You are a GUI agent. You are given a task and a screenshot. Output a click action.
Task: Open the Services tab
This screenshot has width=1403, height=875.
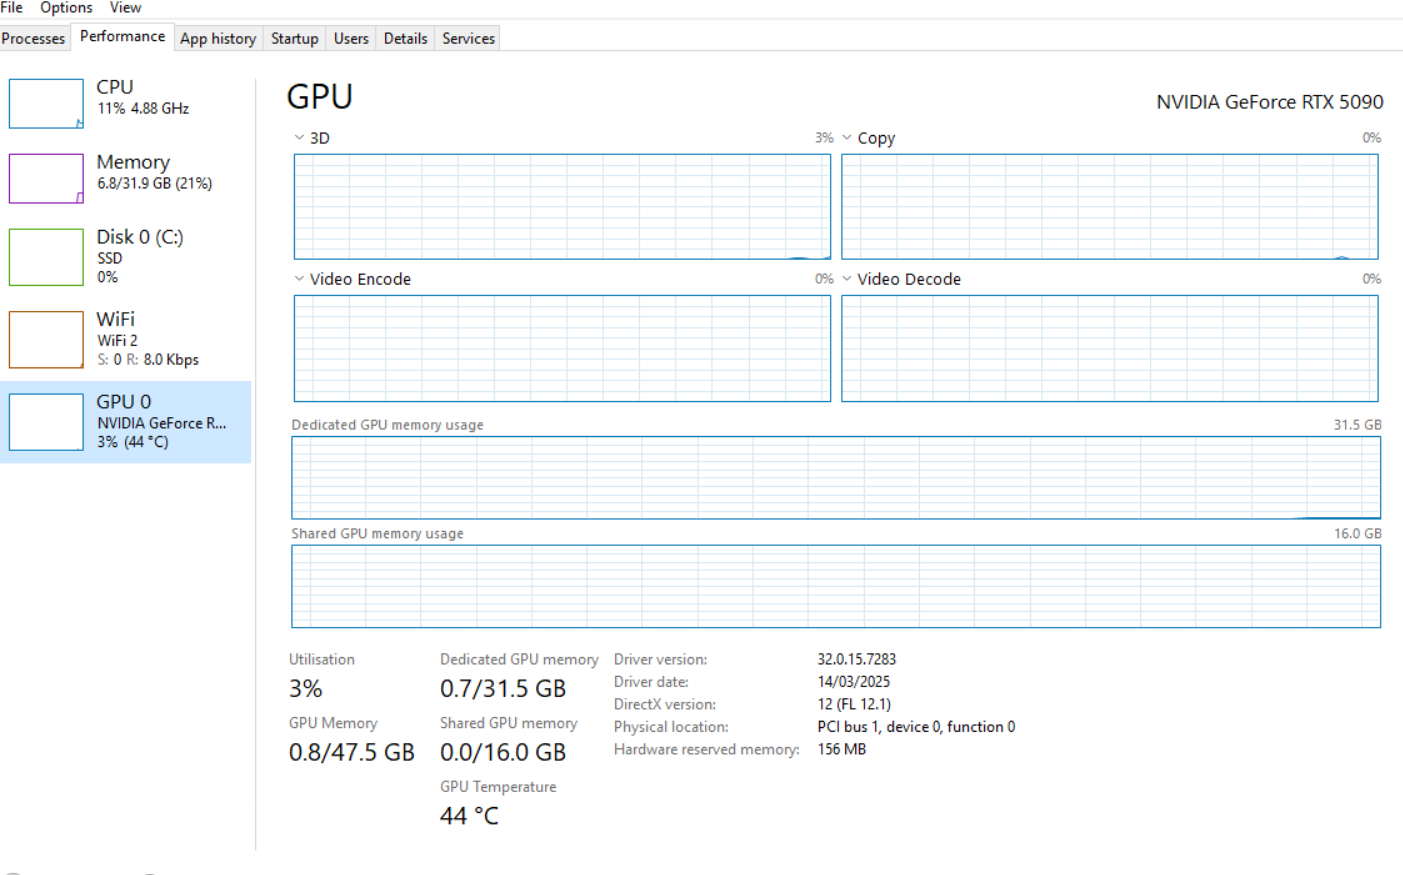468,39
